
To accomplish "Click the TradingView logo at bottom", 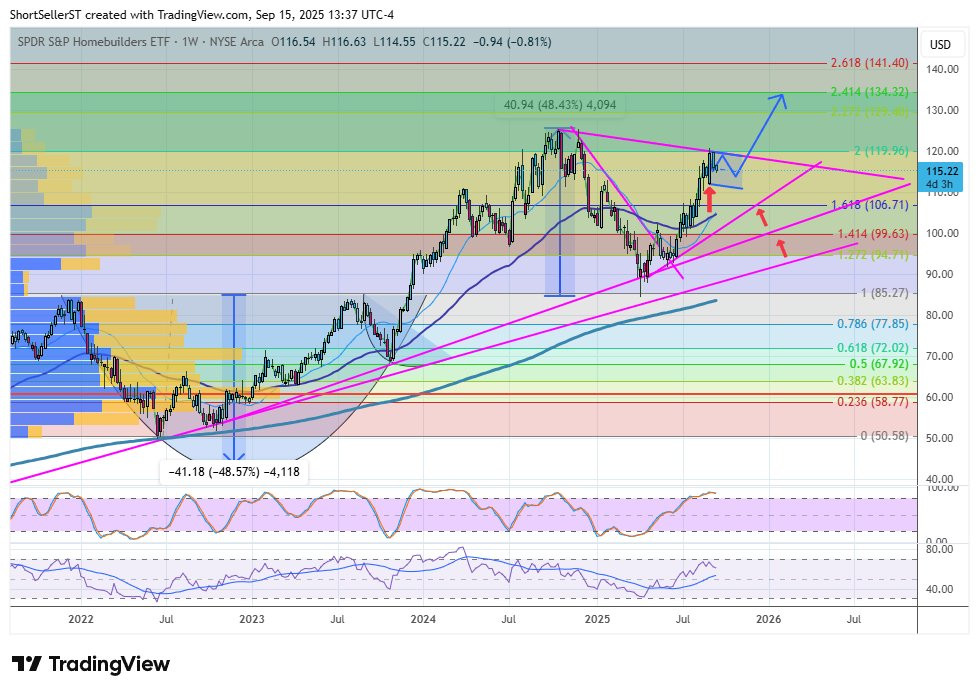I will [91, 664].
